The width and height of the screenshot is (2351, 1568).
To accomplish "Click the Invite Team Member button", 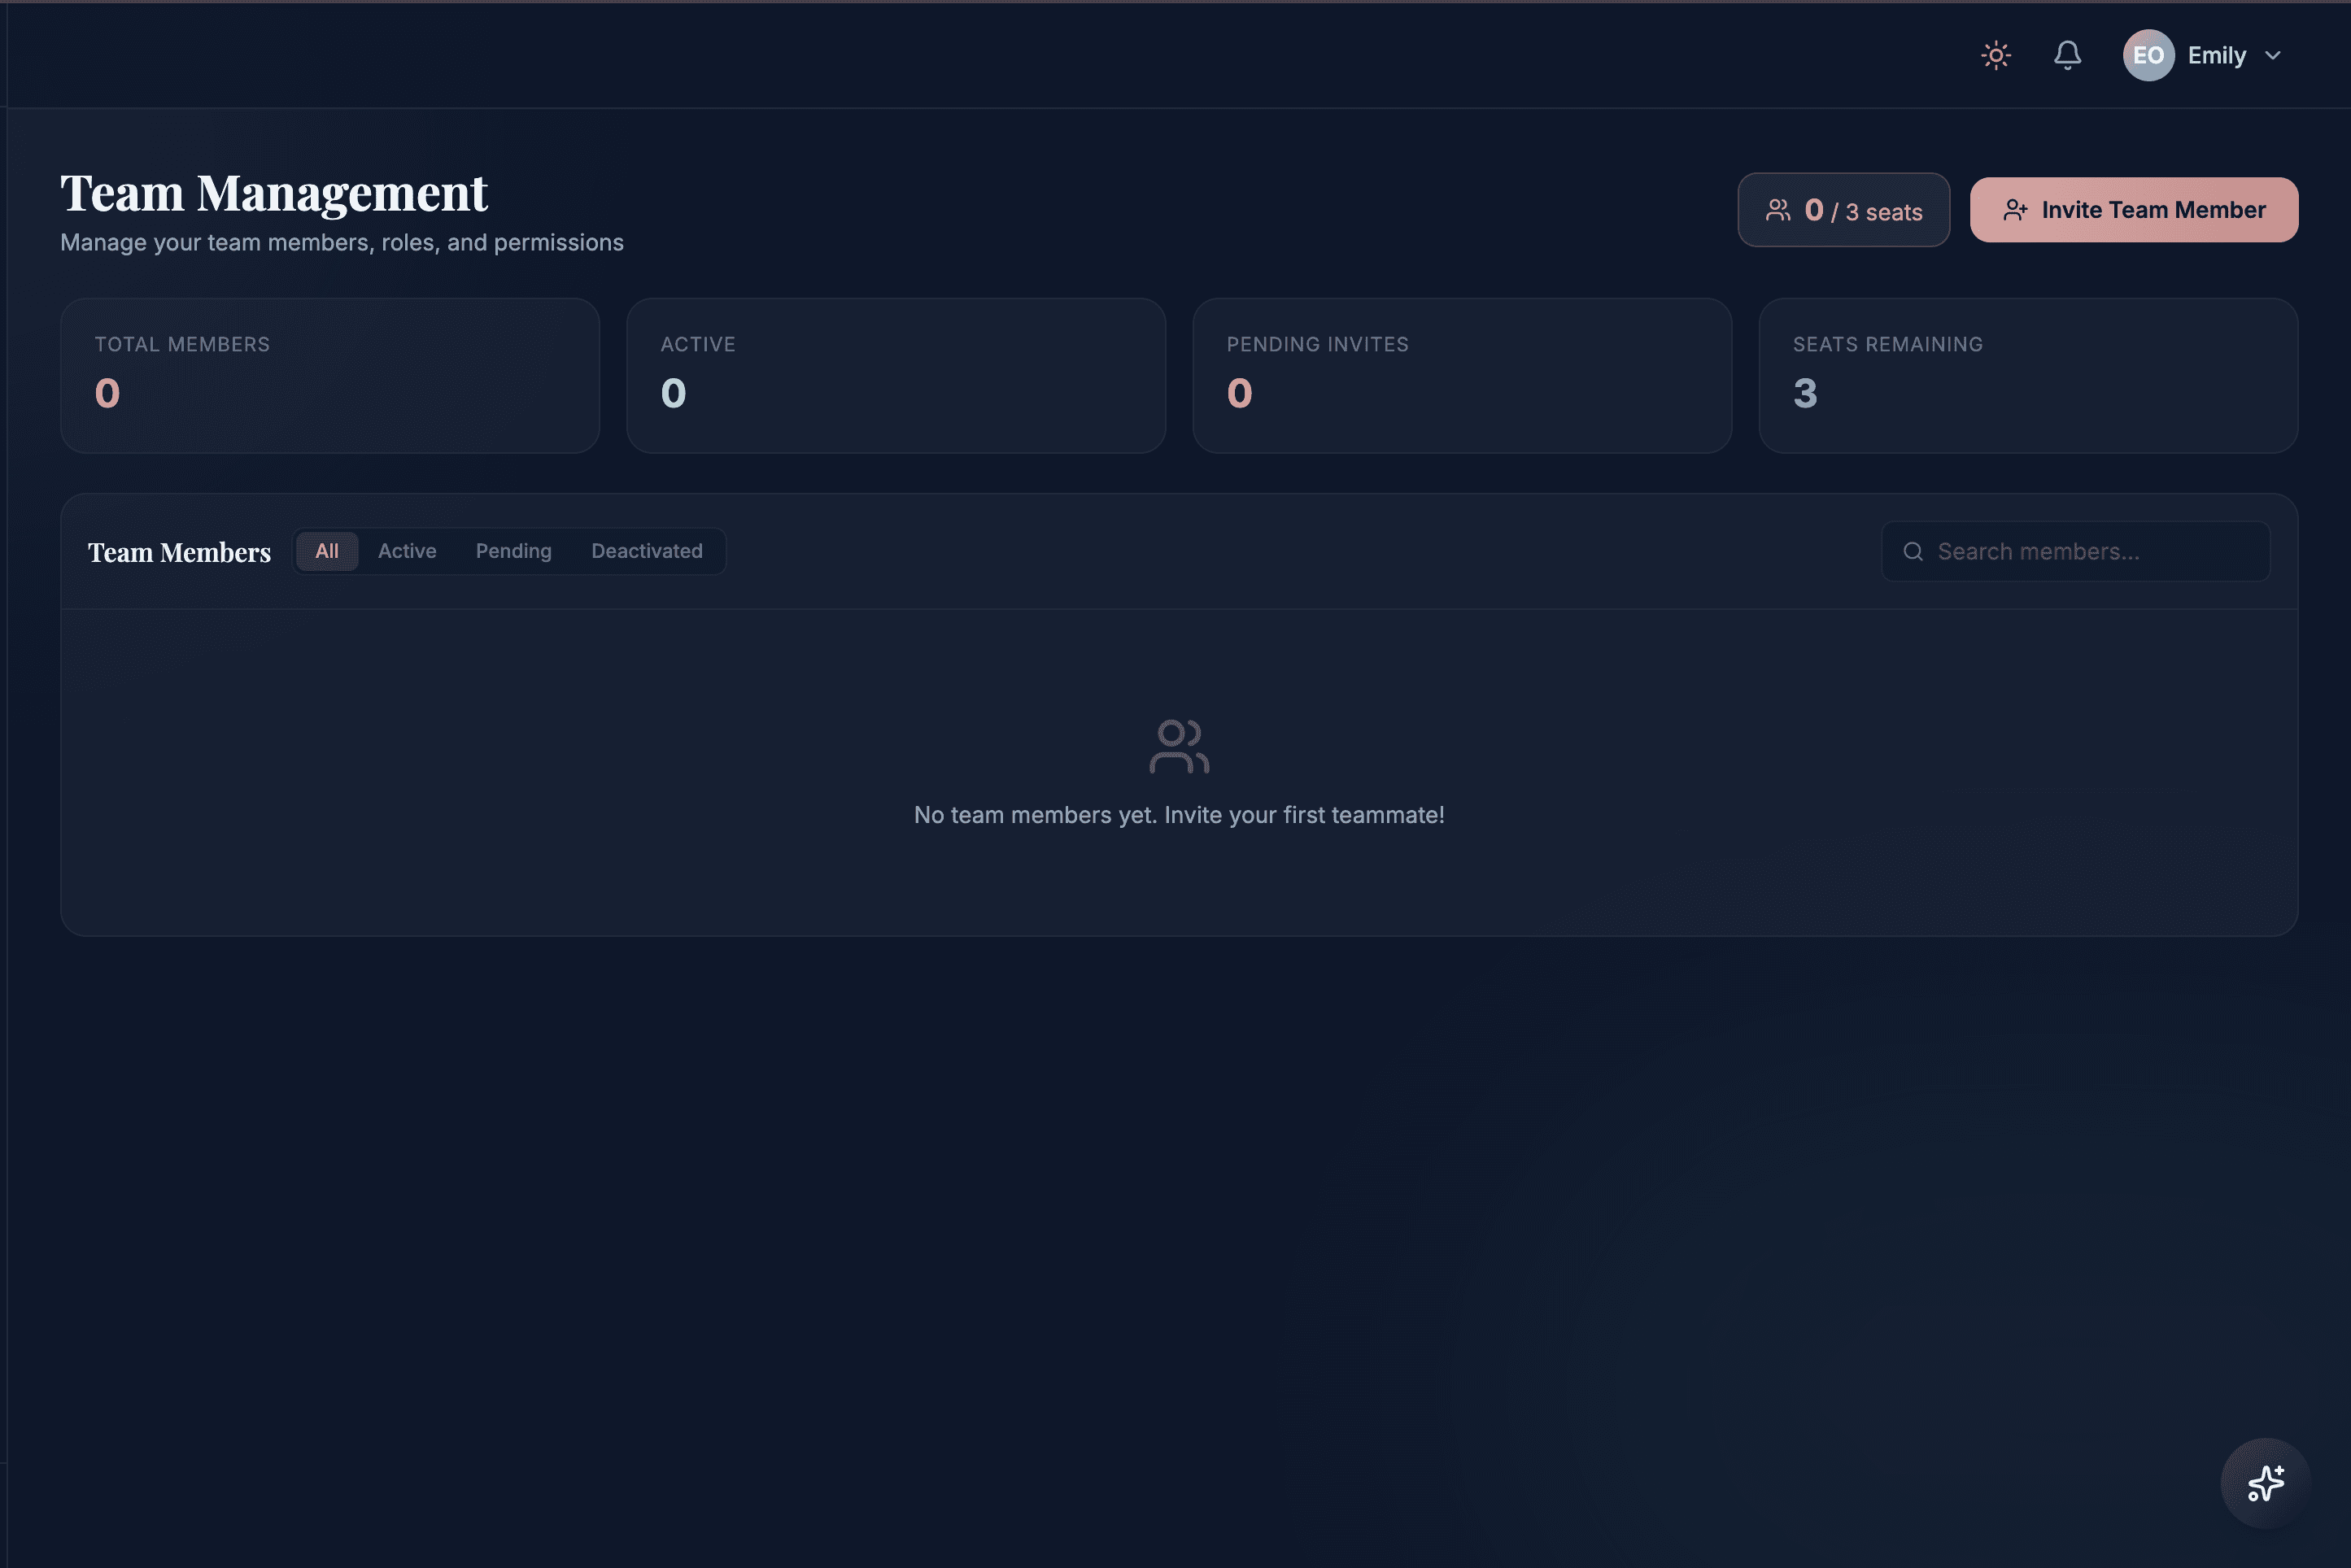I will pos(2134,210).
